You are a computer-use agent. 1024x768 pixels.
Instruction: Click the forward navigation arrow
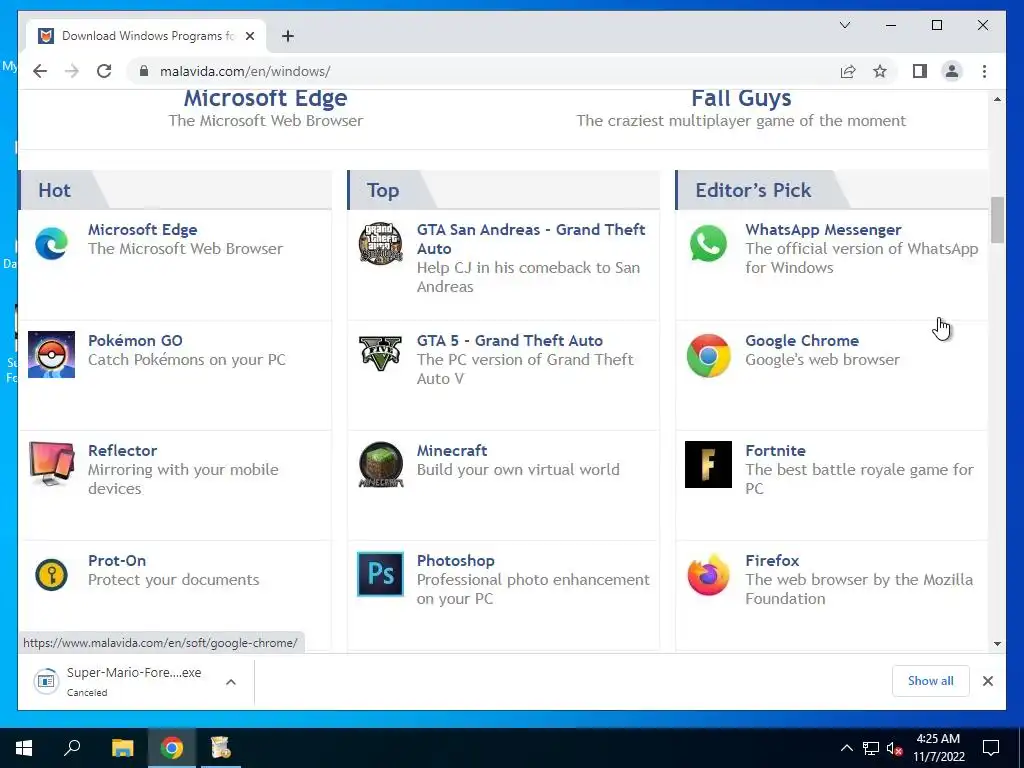click(x=72, y=71)
